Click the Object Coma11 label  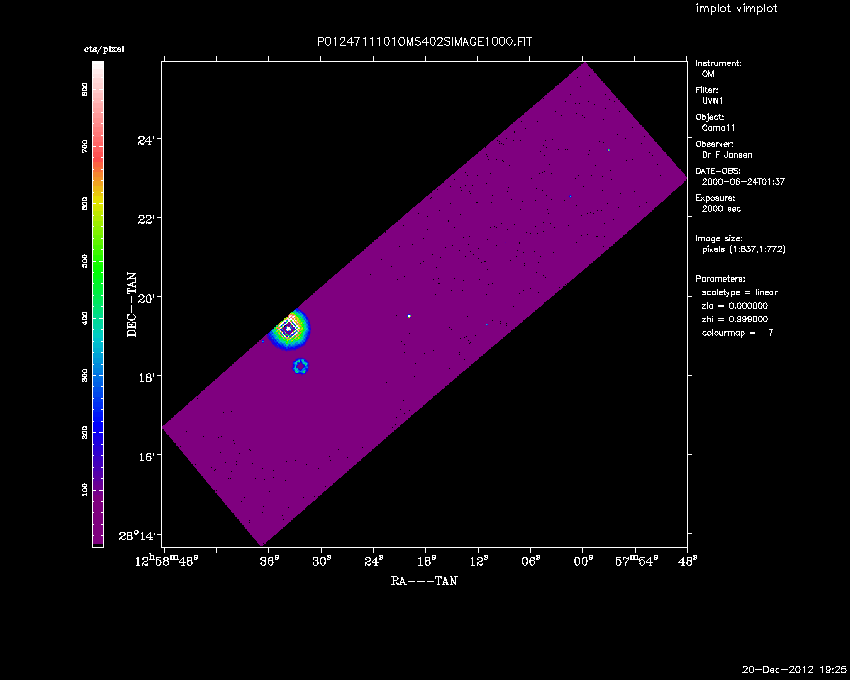(715, 122)
